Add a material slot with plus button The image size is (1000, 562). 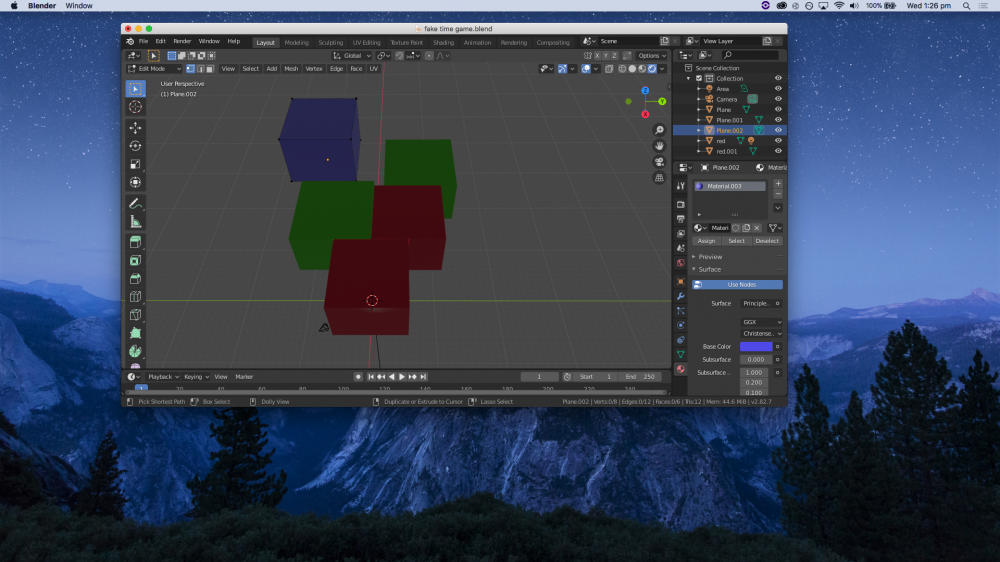pos(778,184)
